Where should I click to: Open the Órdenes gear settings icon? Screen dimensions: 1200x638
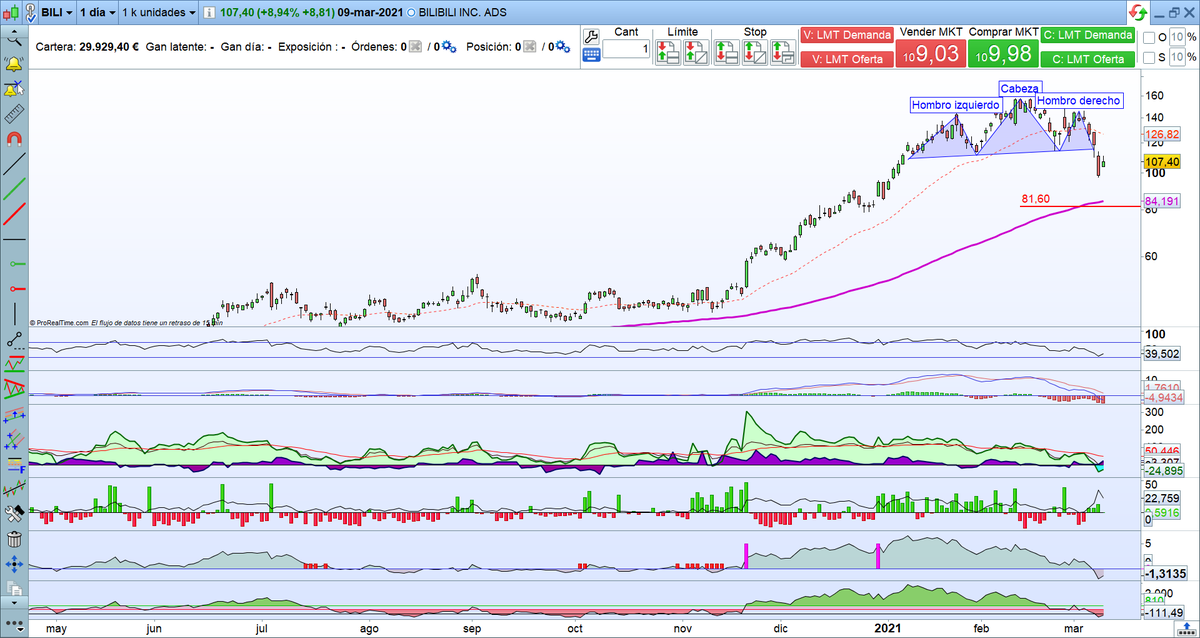[x=448, y=47]
